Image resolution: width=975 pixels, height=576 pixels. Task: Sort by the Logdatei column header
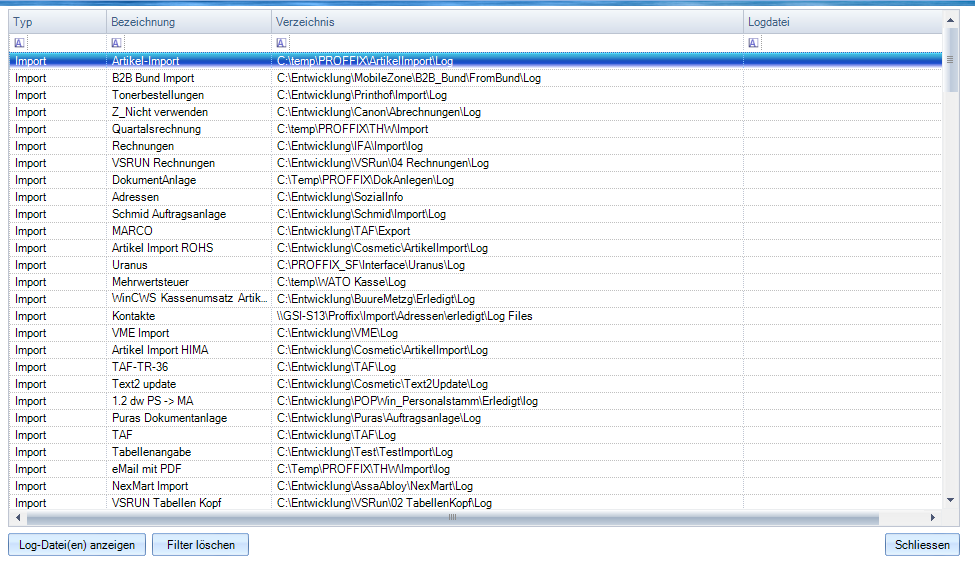click(769, 22)
